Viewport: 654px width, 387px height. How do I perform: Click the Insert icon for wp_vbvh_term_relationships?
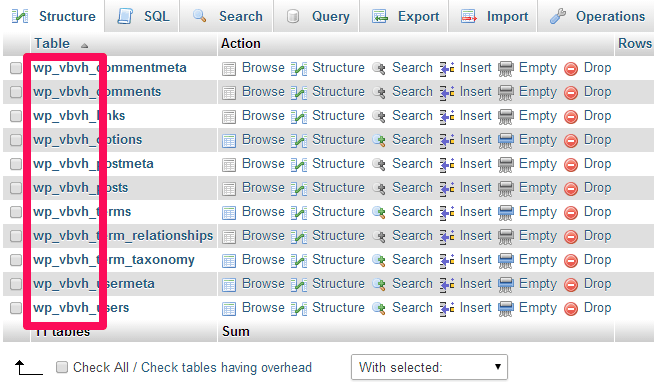tap(447, 236)
